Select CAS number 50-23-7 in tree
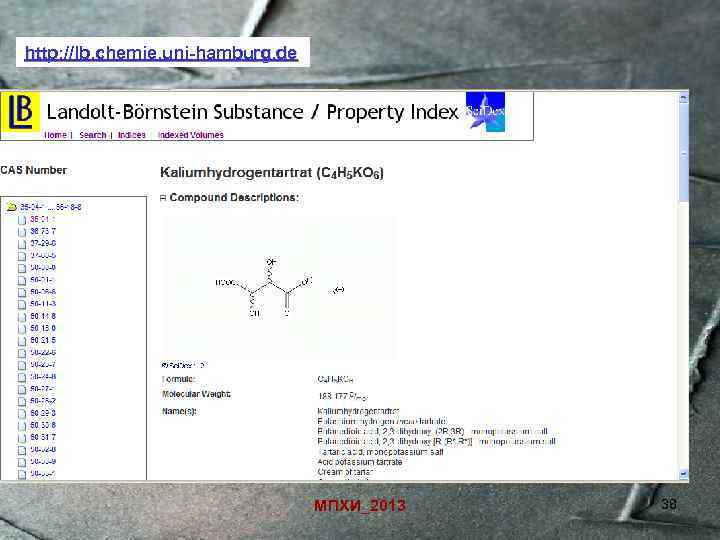This screenshot has height=540, width=720. point(43,364)
